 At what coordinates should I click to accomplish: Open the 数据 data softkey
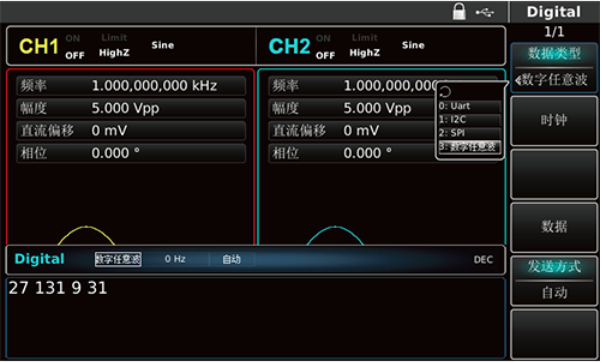point(554,227)
